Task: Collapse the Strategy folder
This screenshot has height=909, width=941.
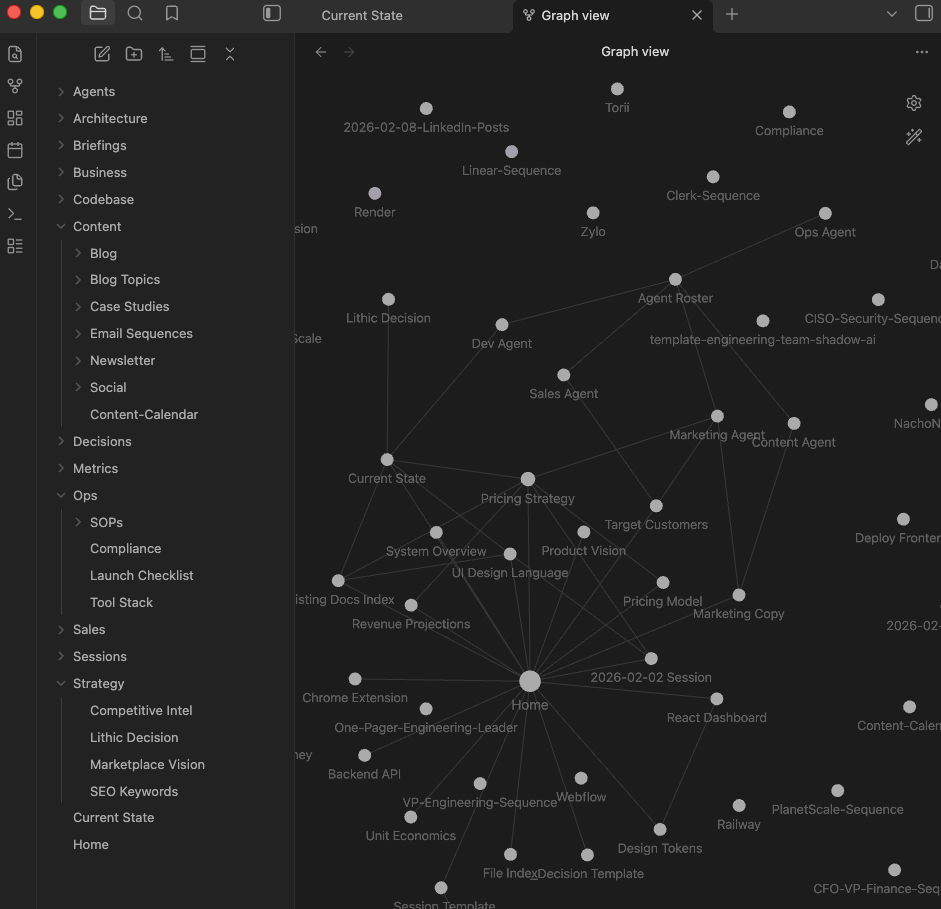Action: pos(98,684)
